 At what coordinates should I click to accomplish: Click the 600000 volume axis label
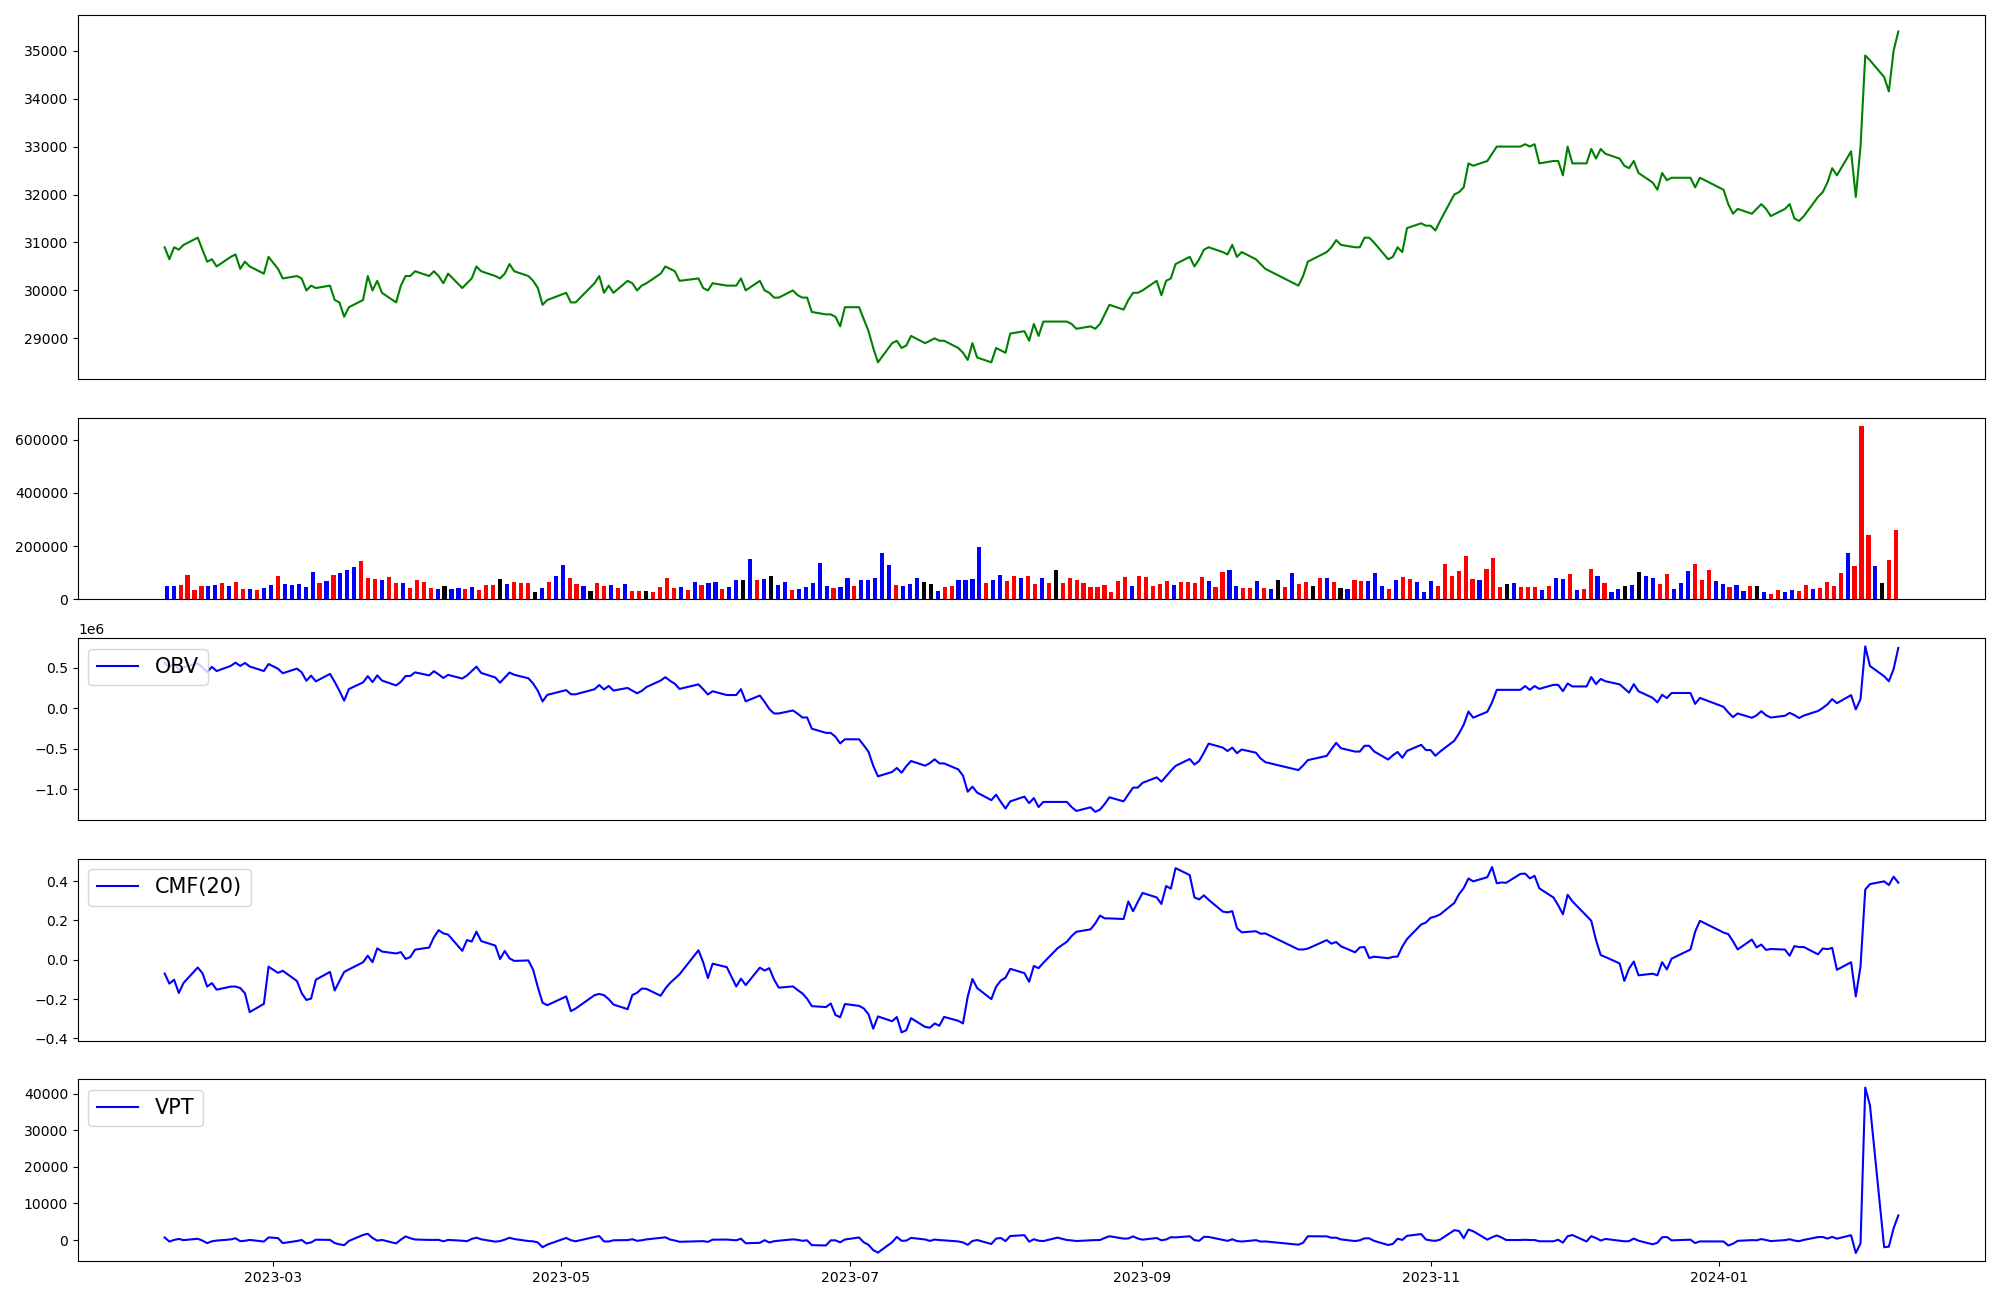tap(41, 440)
